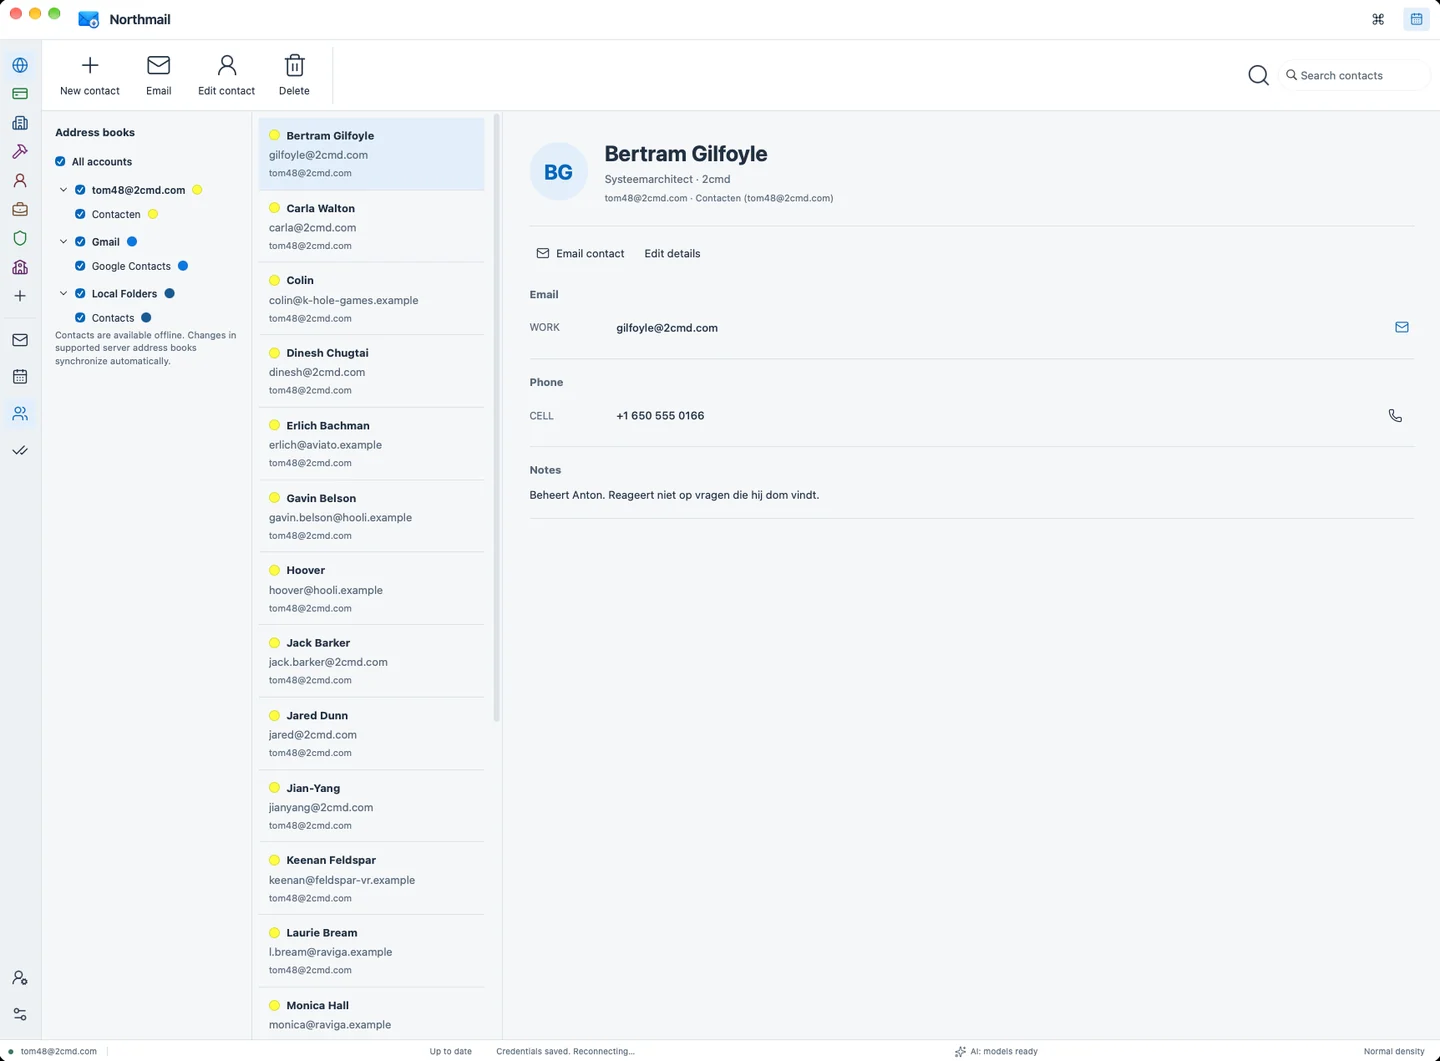Delete the selected contact via toolbar
1440x1061 pixels.
point(294,76)
